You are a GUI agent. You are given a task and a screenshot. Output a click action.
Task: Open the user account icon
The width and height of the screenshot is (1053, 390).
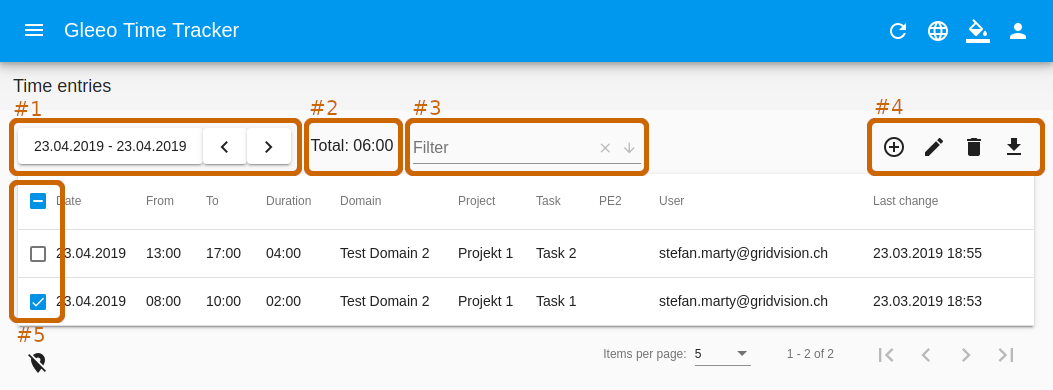[x=1018, y=31]
